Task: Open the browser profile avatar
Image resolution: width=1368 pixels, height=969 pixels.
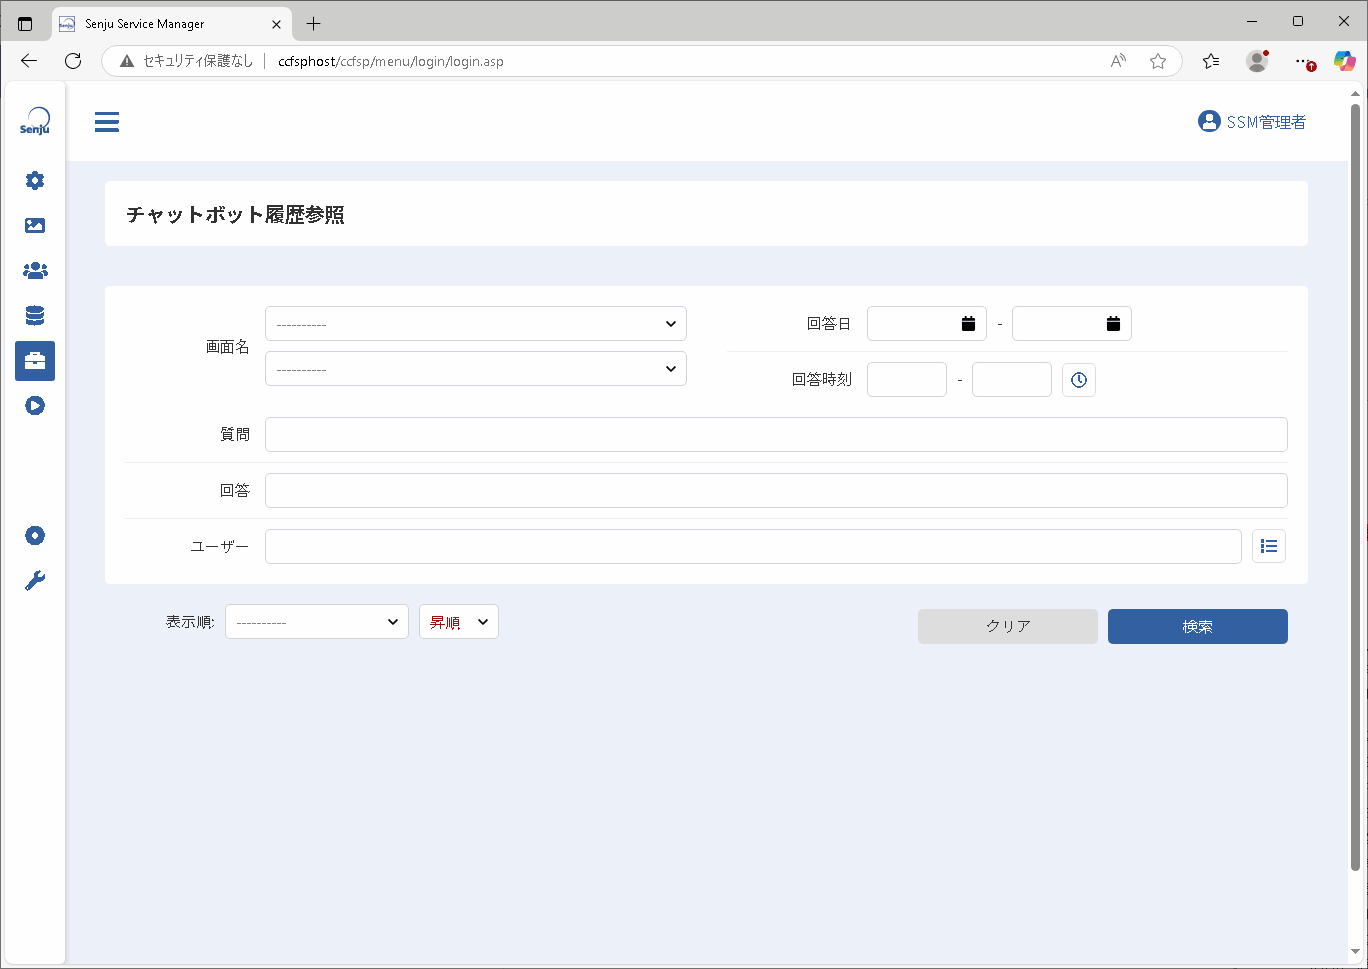Action: tap(1257, 61)
